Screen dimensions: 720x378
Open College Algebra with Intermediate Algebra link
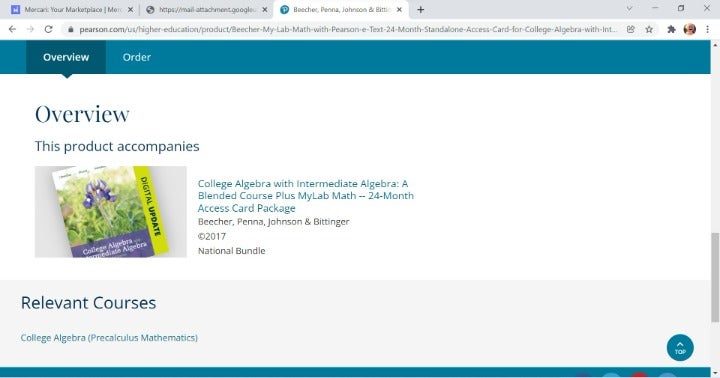[x=305, y=196]
